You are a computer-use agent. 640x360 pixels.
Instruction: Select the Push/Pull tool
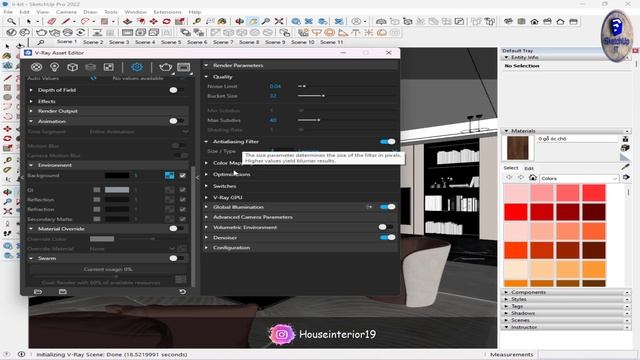click(127, 21)
